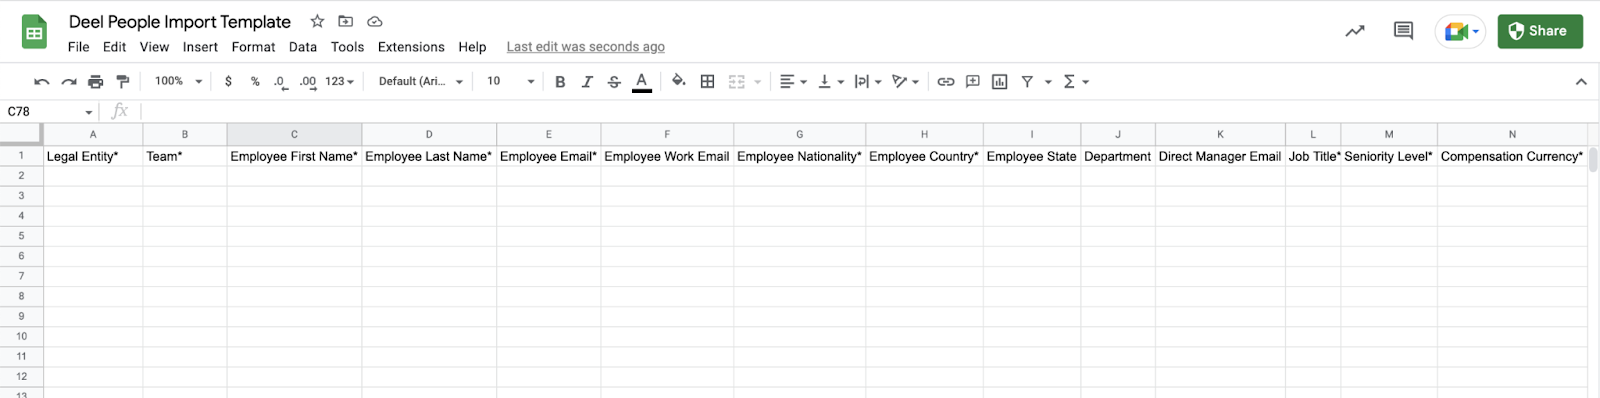Viewport: 1600px width, 398px height.
Task: Open the fill color paint bucket
Action: [x=678, y=82]
